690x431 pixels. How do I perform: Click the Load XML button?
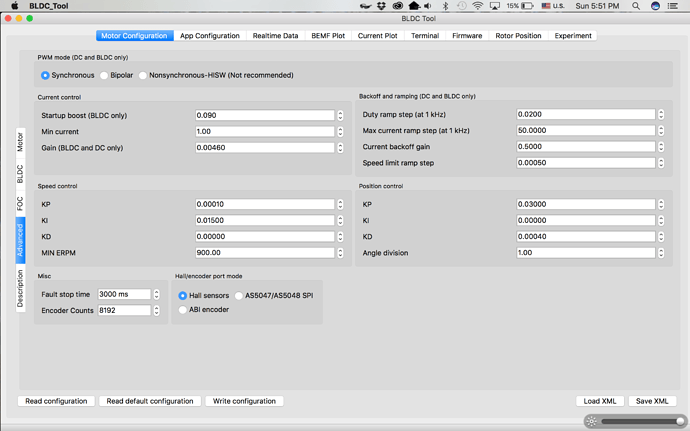[x=601, y=401]
